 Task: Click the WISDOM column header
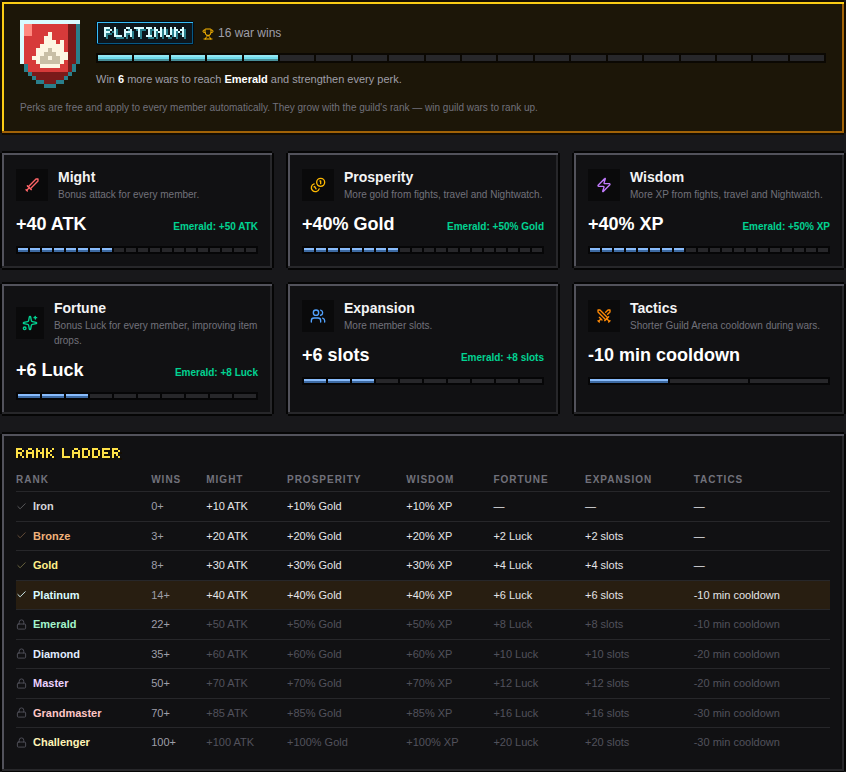click(430, 479)
